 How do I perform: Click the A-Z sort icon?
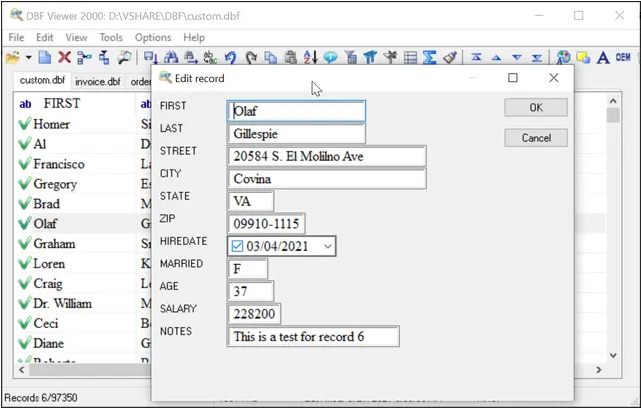310,57
